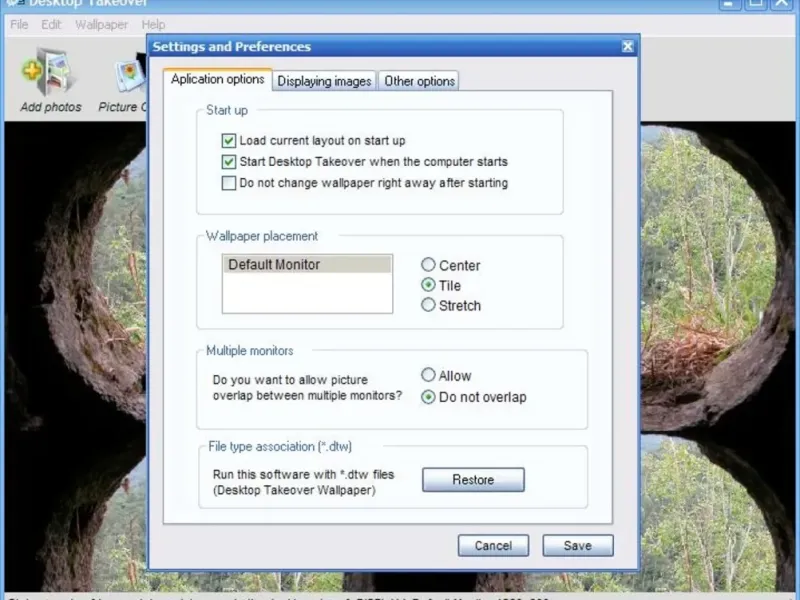Image resolution: width=800 pixels, height=600 pixels.
Task: Open the Wallpaper menu
Action: 102,24
